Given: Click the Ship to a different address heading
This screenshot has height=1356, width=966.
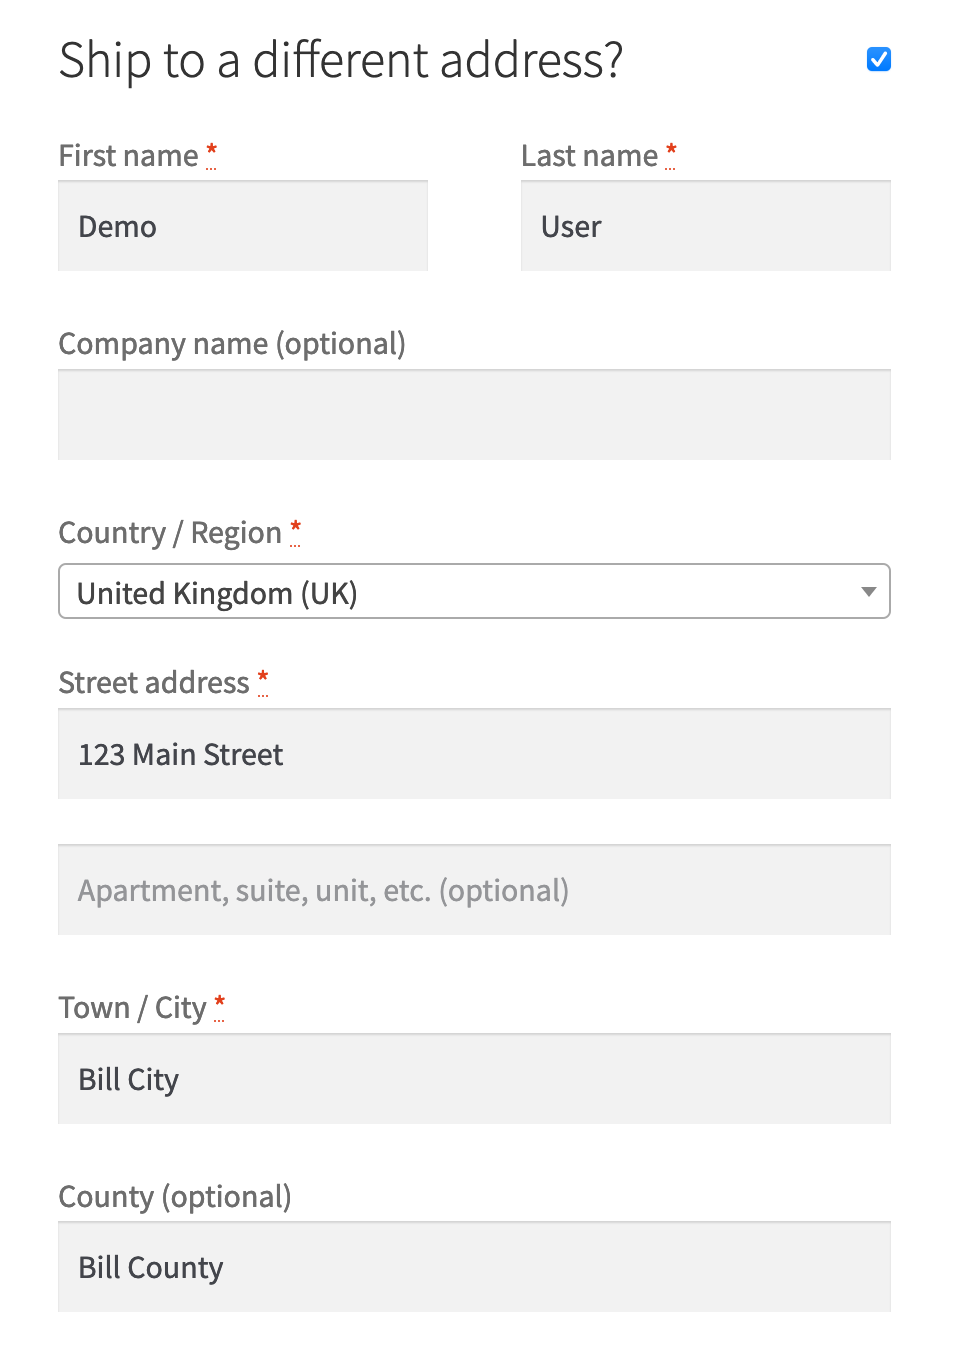Looking at the screenshot, I should (x=340, y=60).
